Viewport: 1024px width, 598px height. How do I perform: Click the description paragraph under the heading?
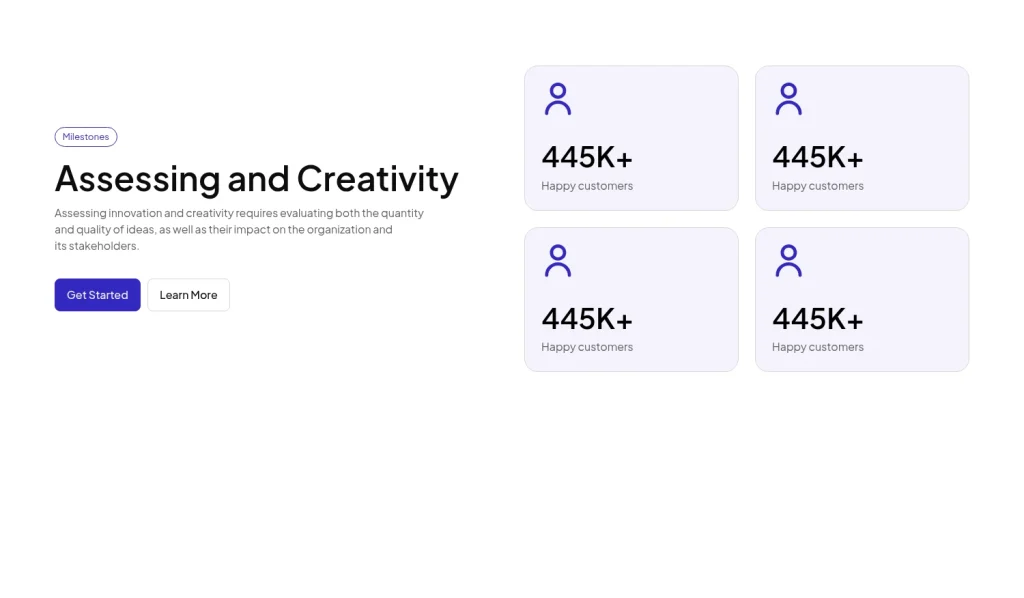point(238,229)
